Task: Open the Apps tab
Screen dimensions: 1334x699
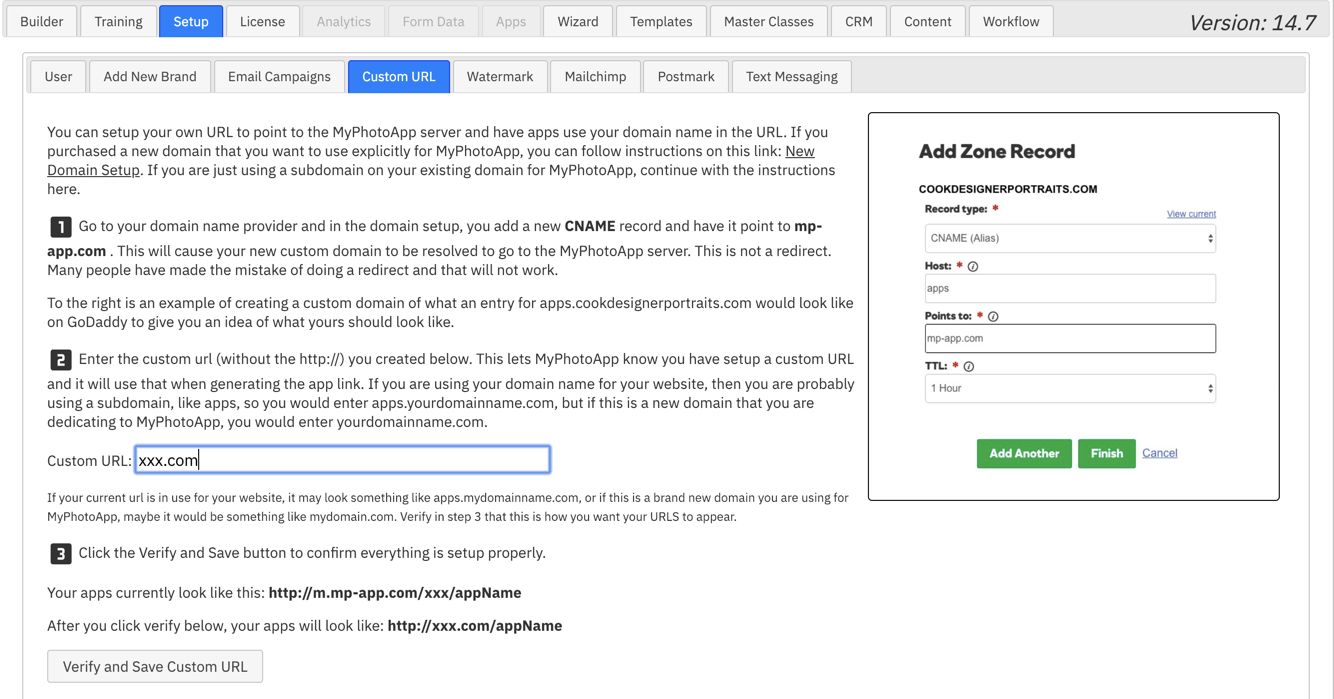Action: point(511,21)
